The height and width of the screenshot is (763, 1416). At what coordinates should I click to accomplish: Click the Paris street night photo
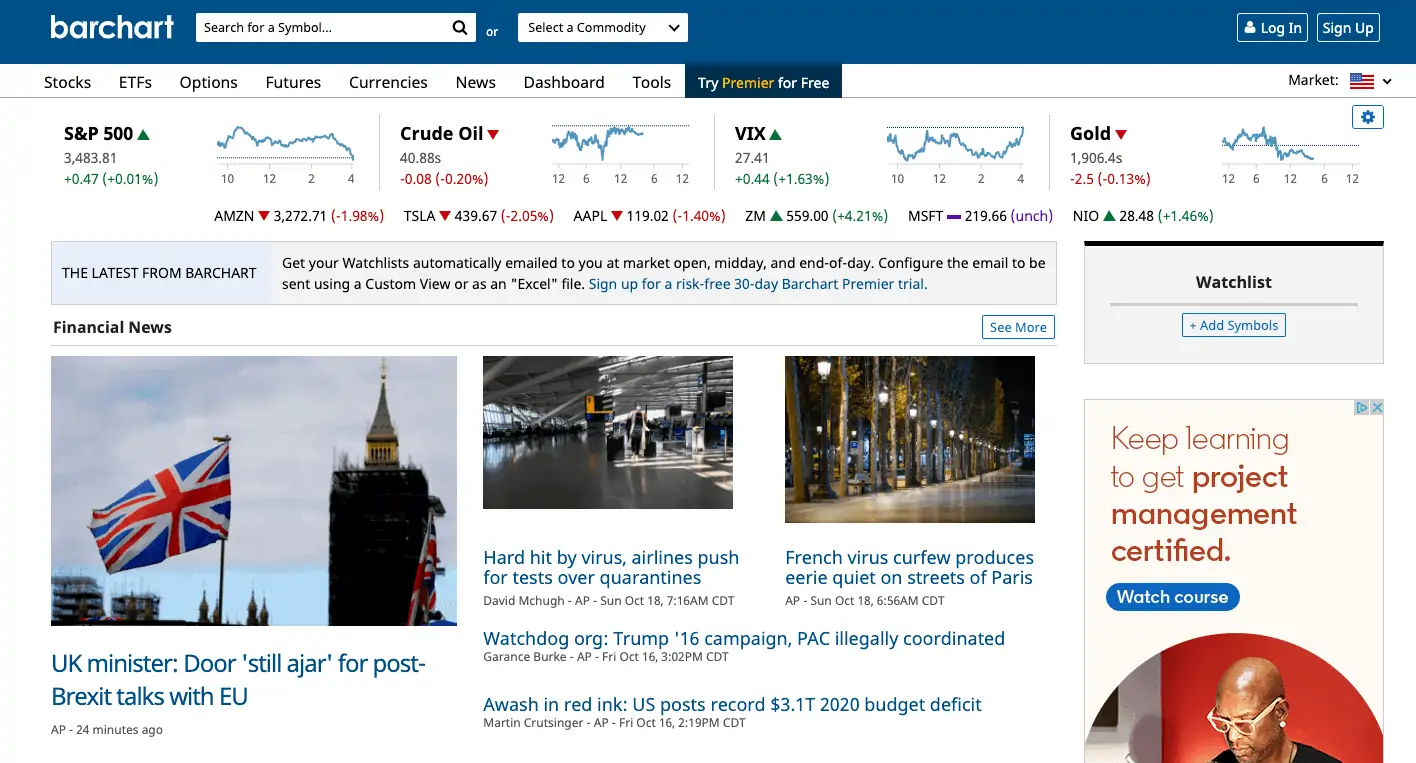[910, 439]
